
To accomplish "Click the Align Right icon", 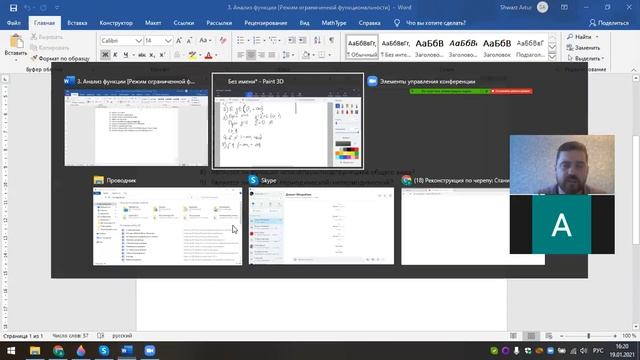I will (261, 55).
